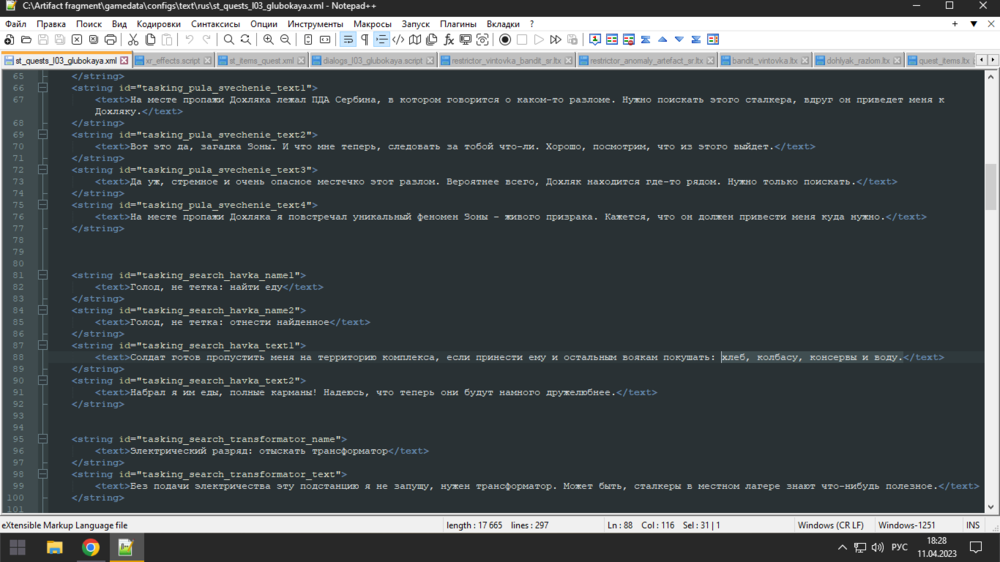Click the vertical scrollbar thumb

990,187
